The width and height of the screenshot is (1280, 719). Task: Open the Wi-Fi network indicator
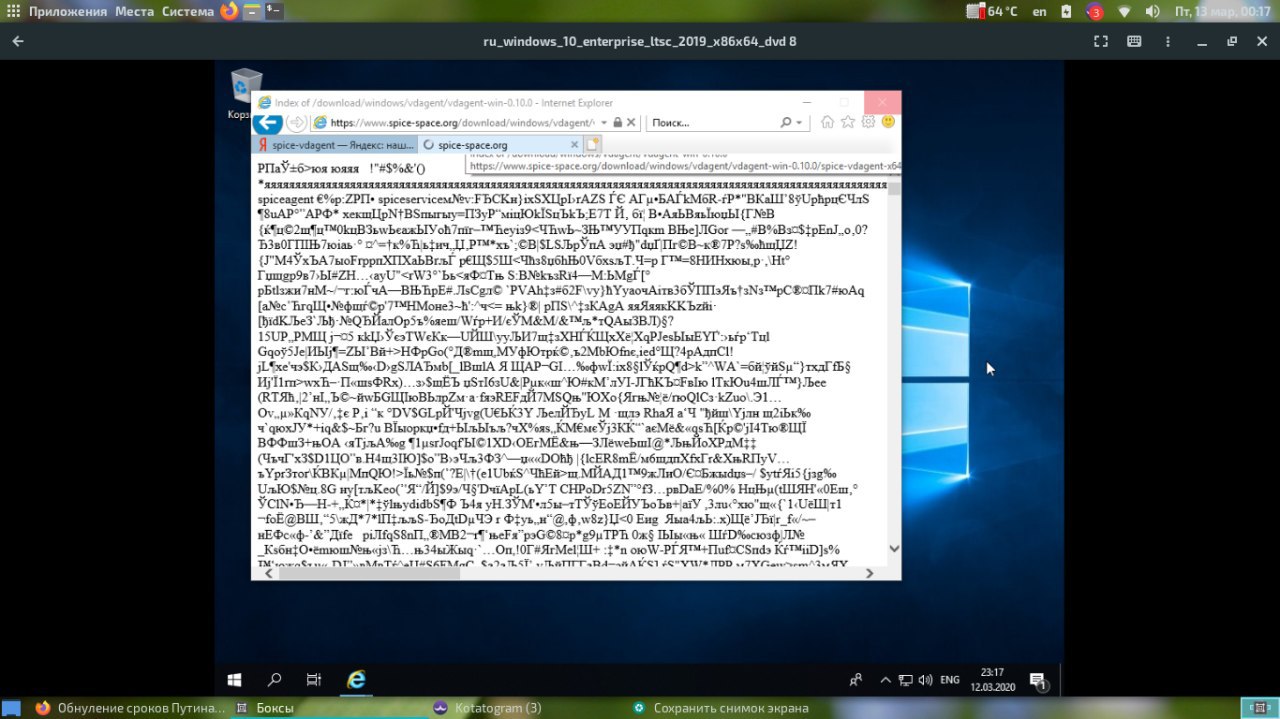(x=1124, y=12)
